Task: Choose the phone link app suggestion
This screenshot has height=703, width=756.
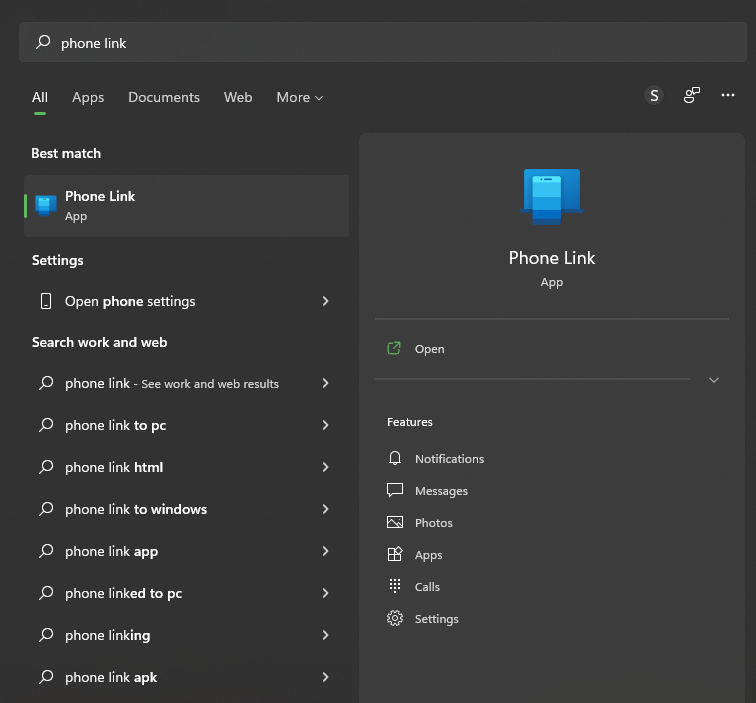Action: (x=186, y=551)
